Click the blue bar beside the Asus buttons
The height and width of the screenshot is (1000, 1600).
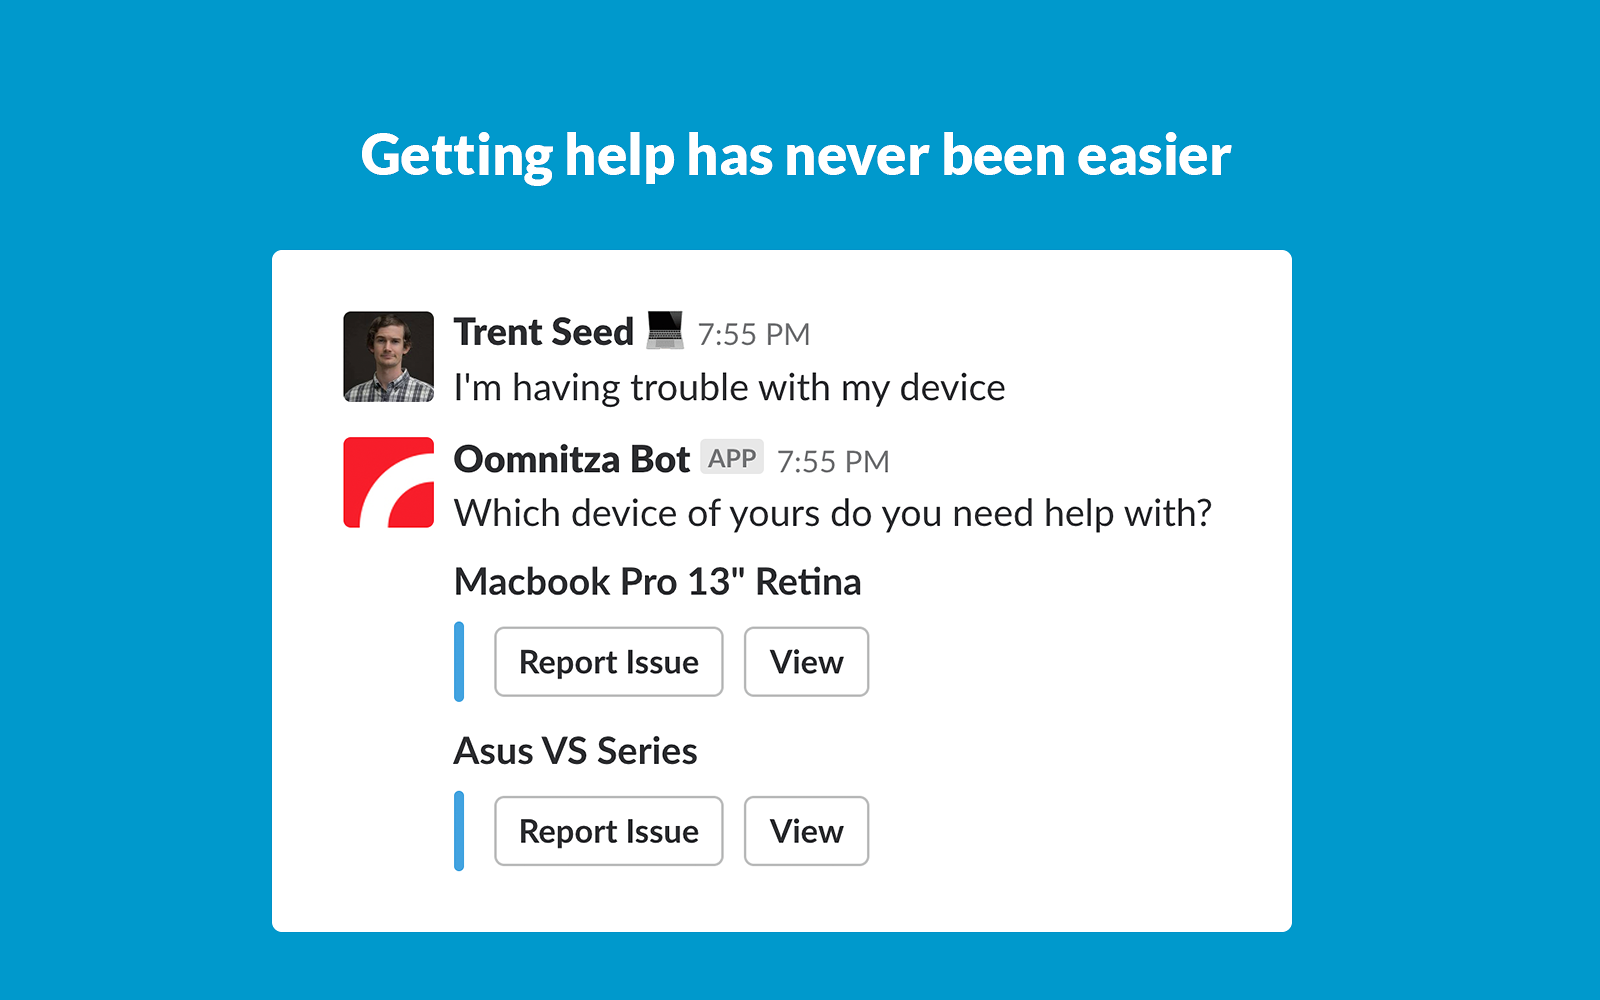point(459,831)
